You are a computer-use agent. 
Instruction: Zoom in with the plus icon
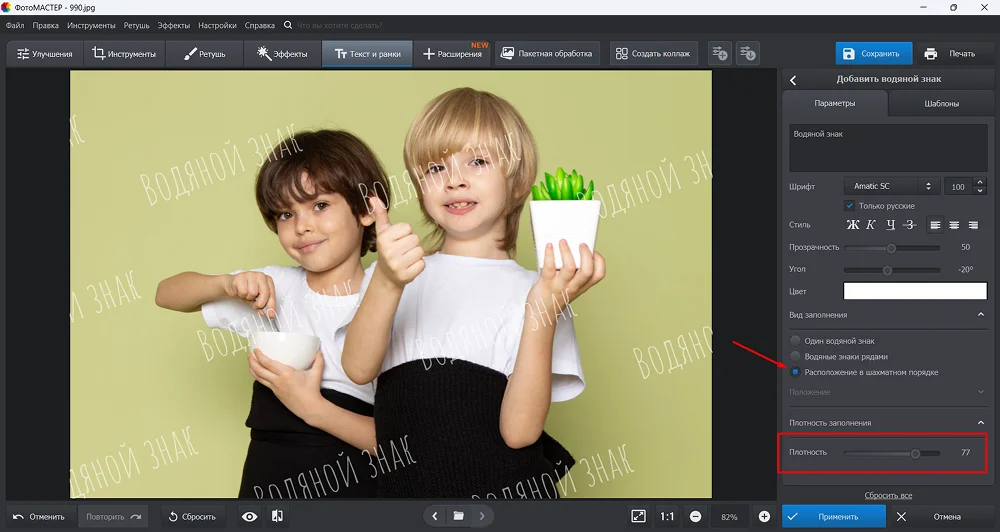tap(764, 517)
